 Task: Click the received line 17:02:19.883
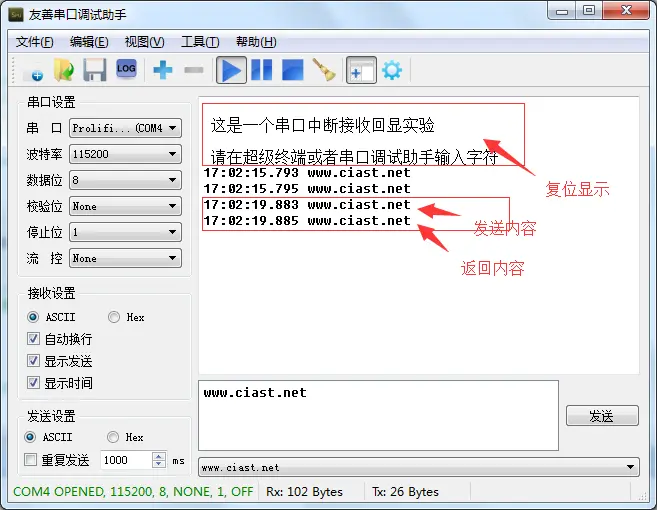pyautogui.click(x=307, y=205)
